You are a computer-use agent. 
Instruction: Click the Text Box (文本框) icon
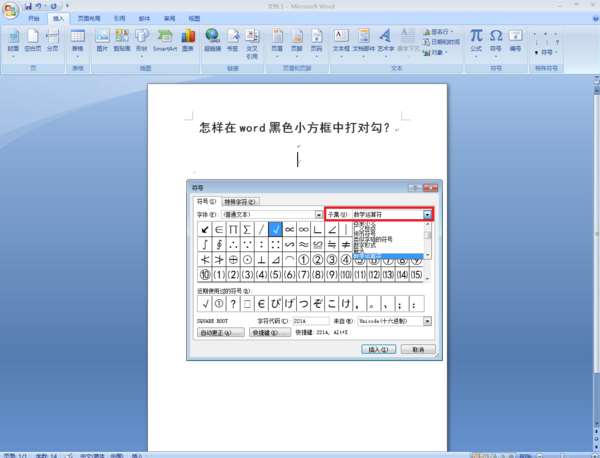[341, 43]
